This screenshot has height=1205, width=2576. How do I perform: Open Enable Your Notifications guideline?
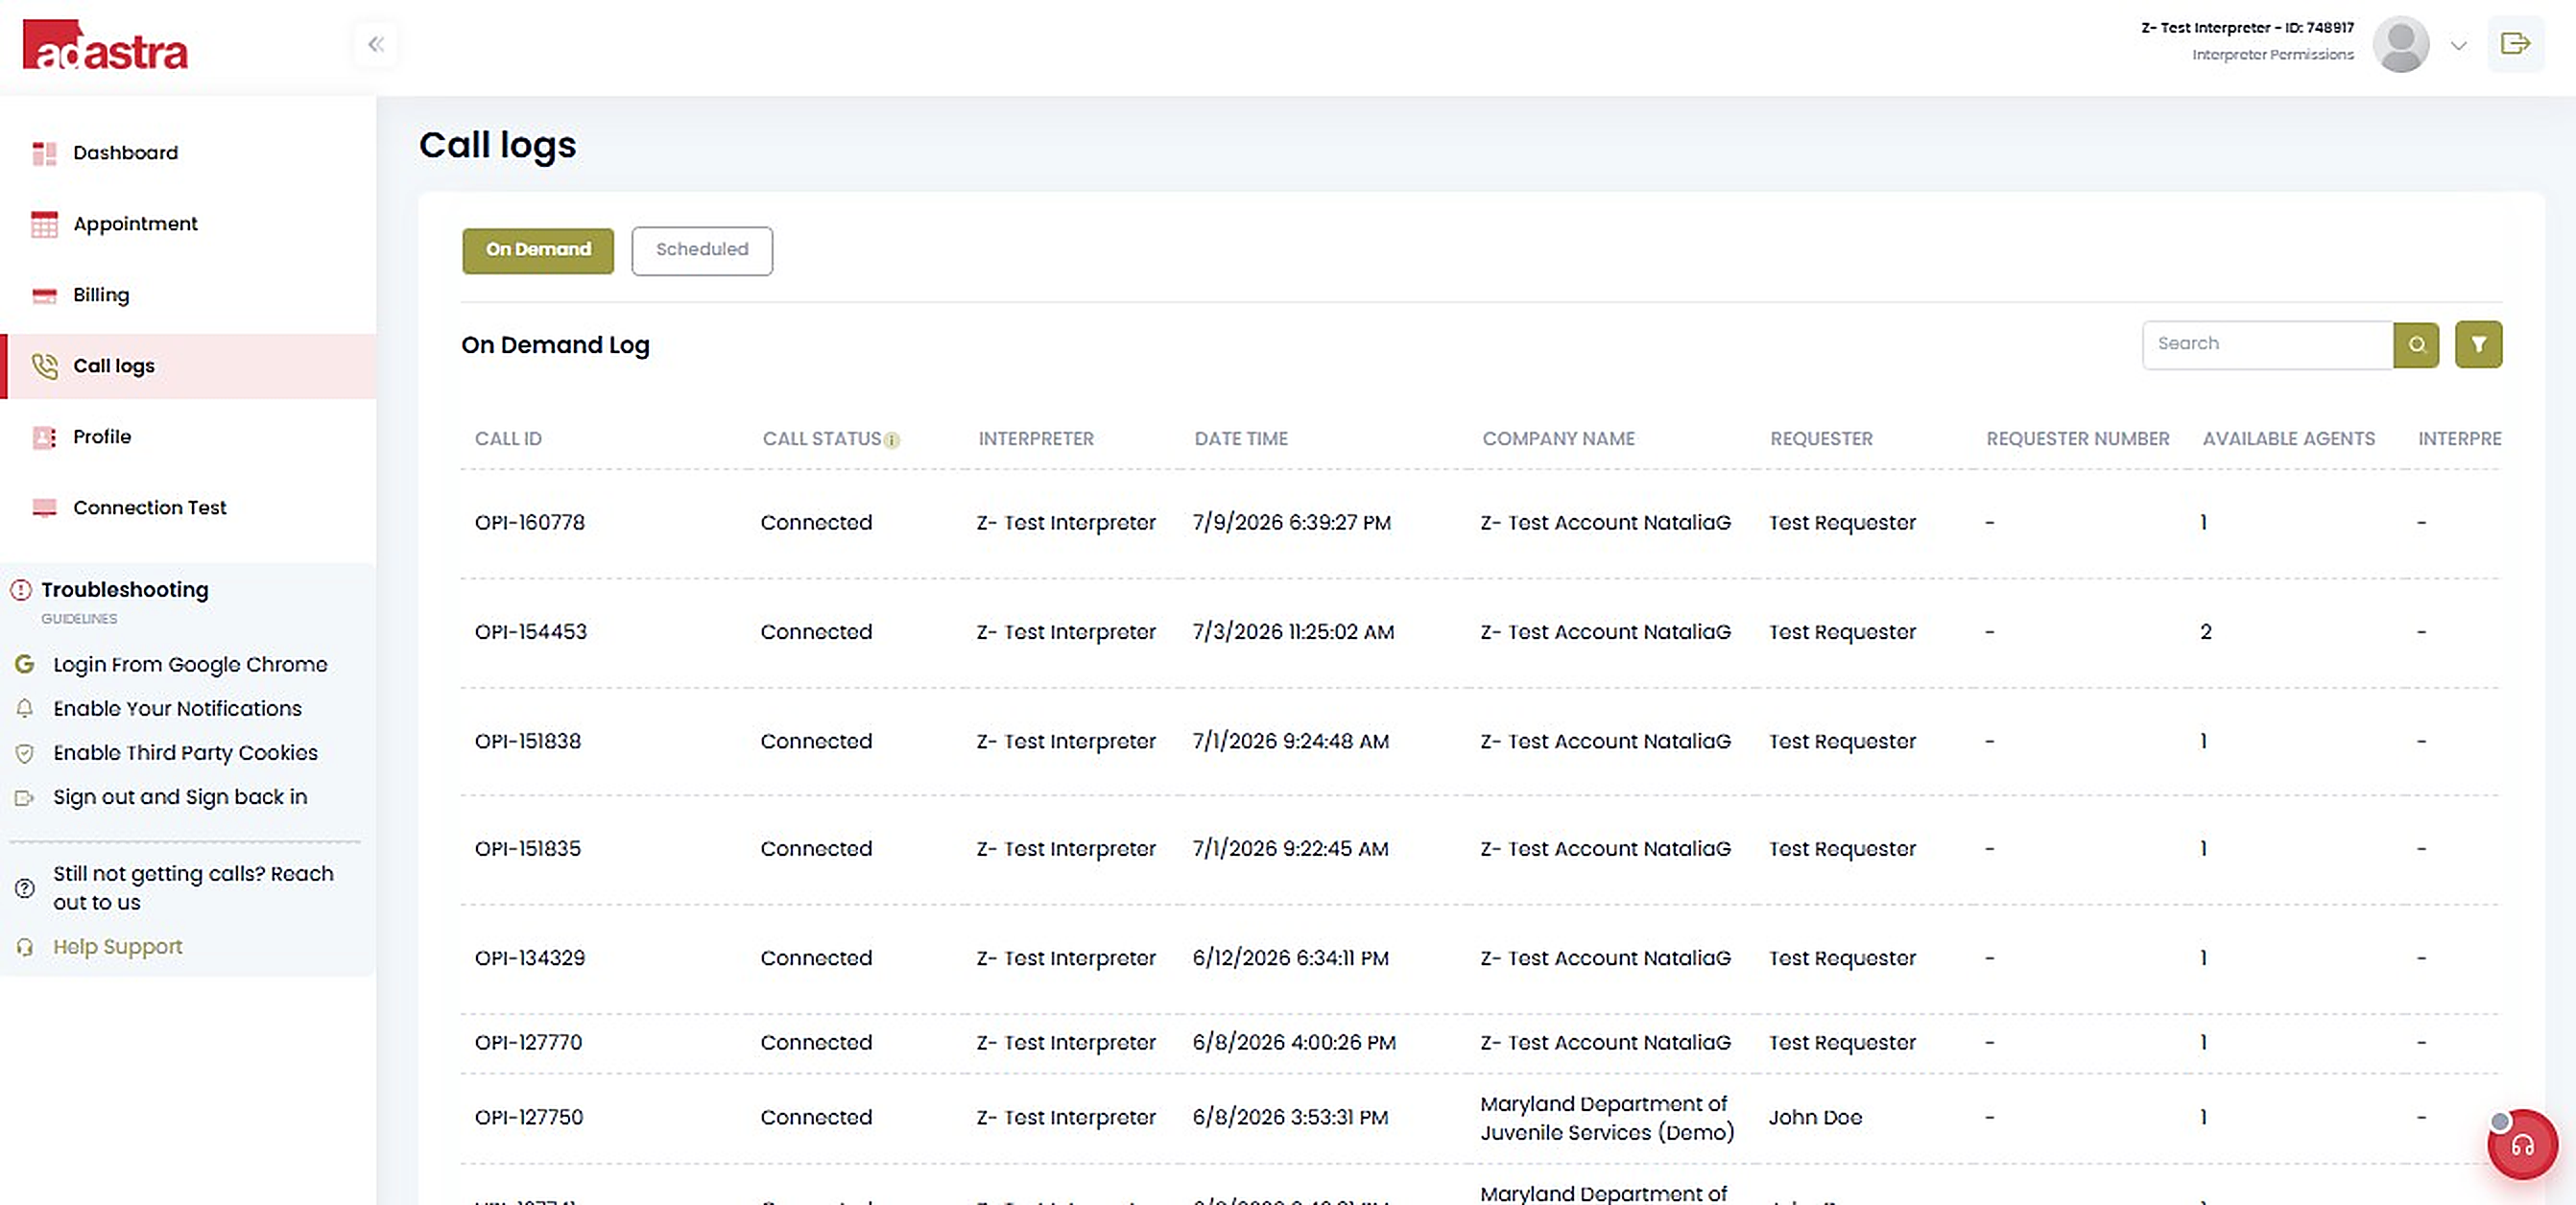177,708
